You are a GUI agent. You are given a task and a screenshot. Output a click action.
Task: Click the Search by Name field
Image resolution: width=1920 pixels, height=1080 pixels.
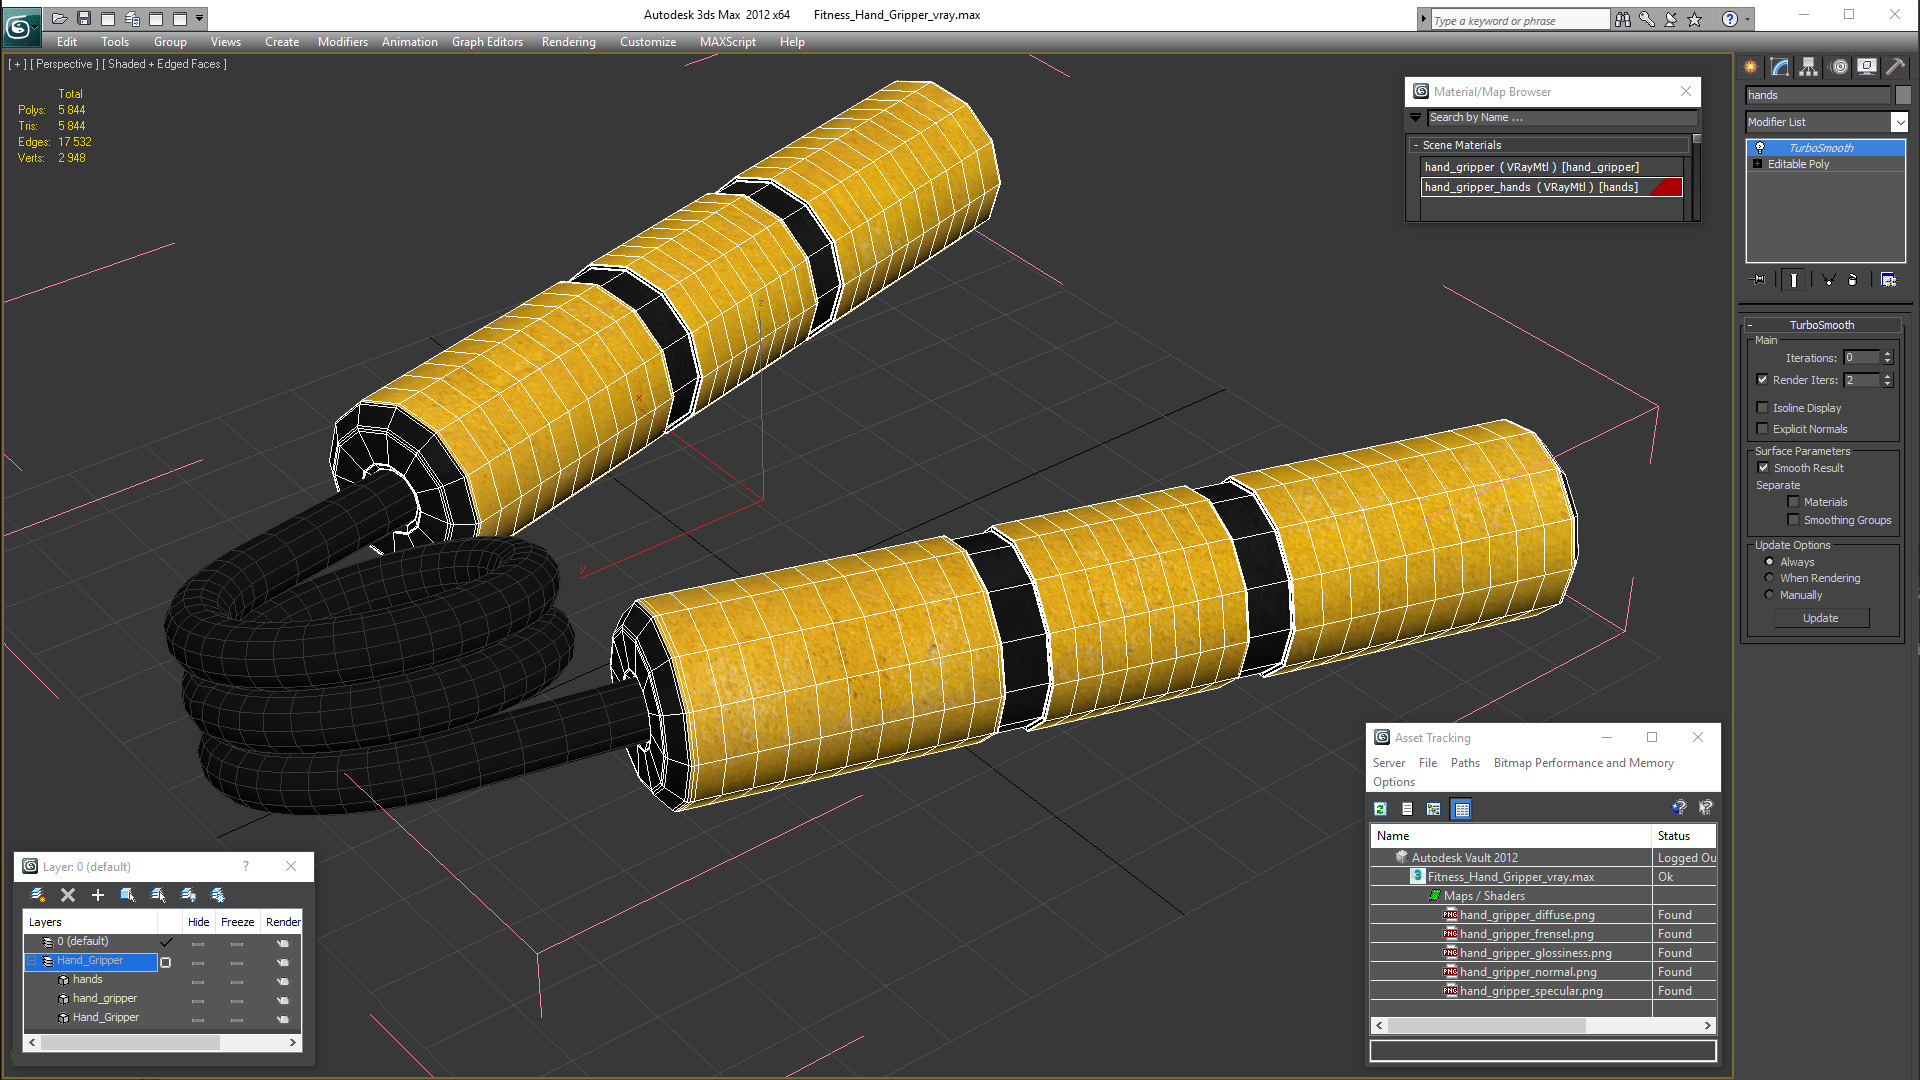[1560, 118]
